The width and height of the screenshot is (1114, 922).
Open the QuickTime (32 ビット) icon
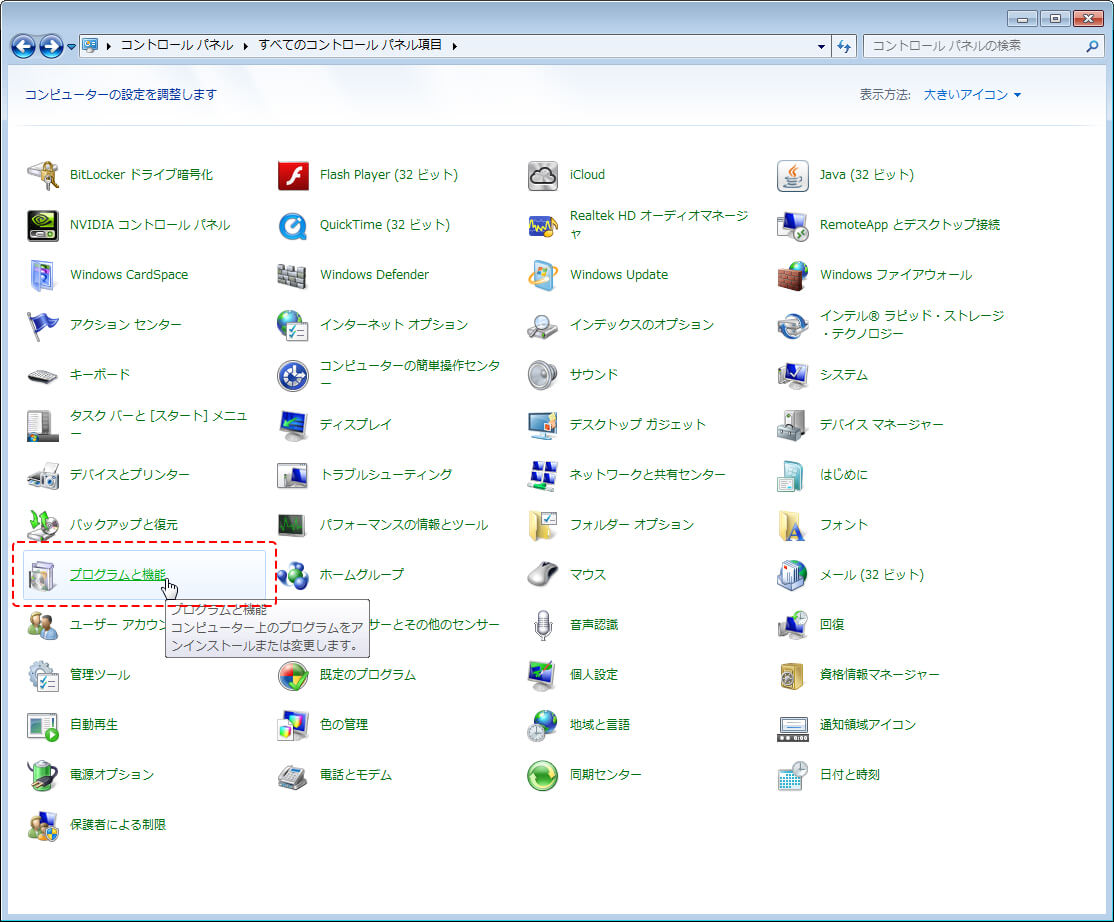pyautogui.click(x=293, y=226)
